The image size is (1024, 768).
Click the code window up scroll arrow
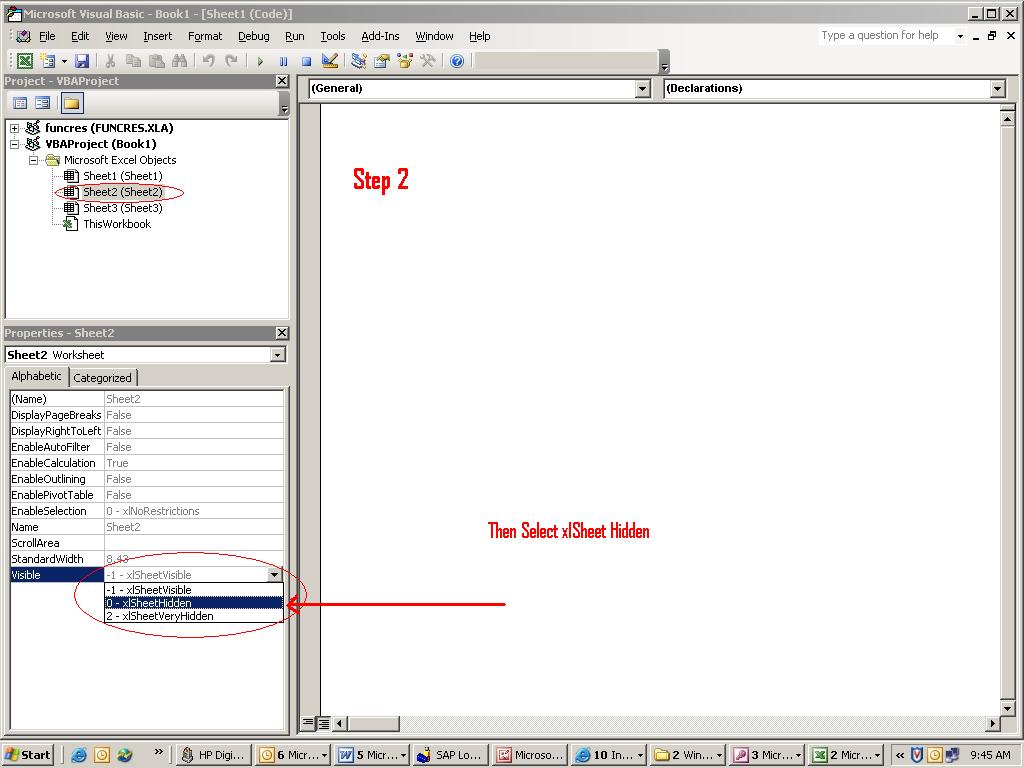point(1007,118)
